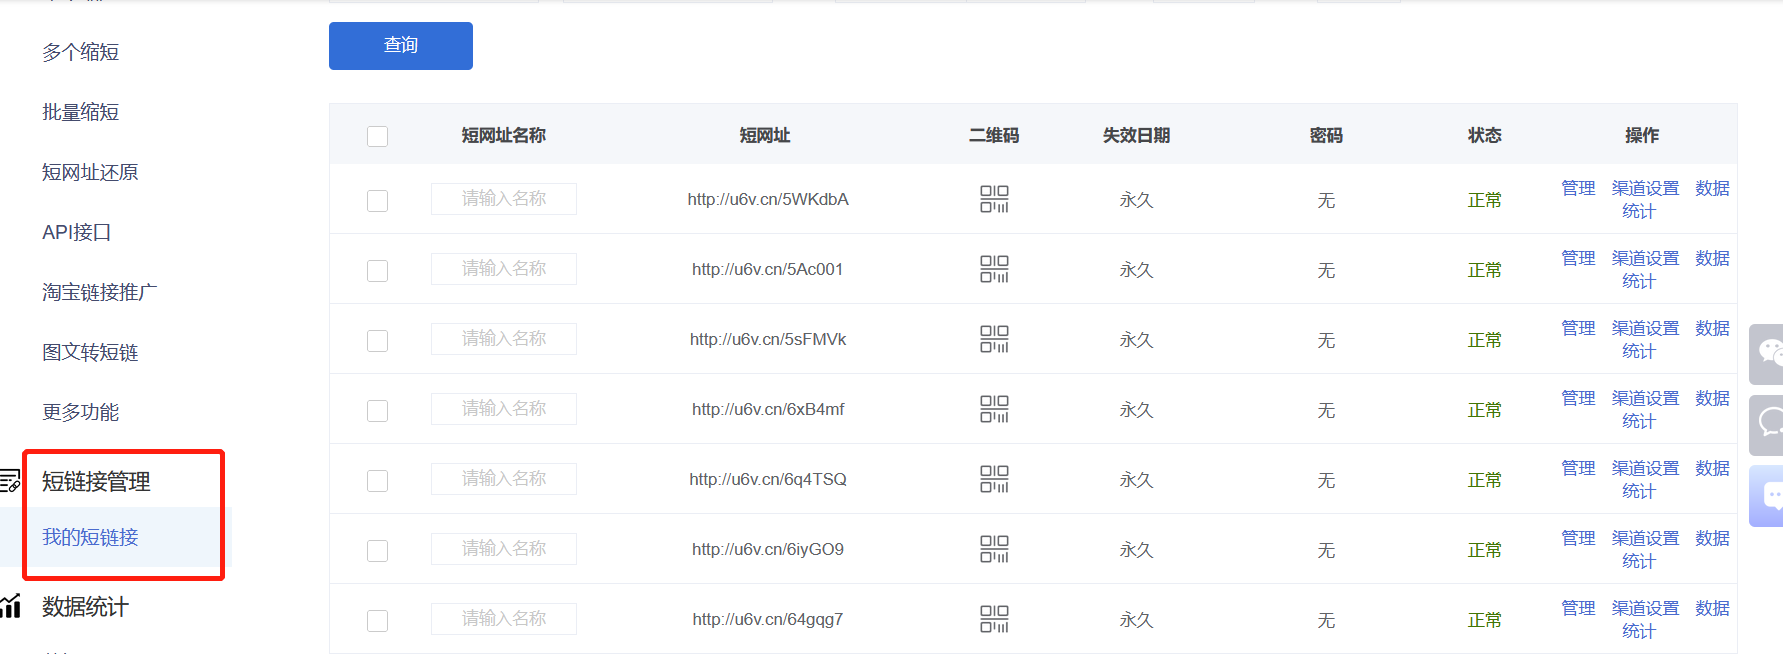Open 渠道设置 for the 5Ac001 link
Screen dimensions: 1783x654
pyautogui.click(x=1645, y=258)
